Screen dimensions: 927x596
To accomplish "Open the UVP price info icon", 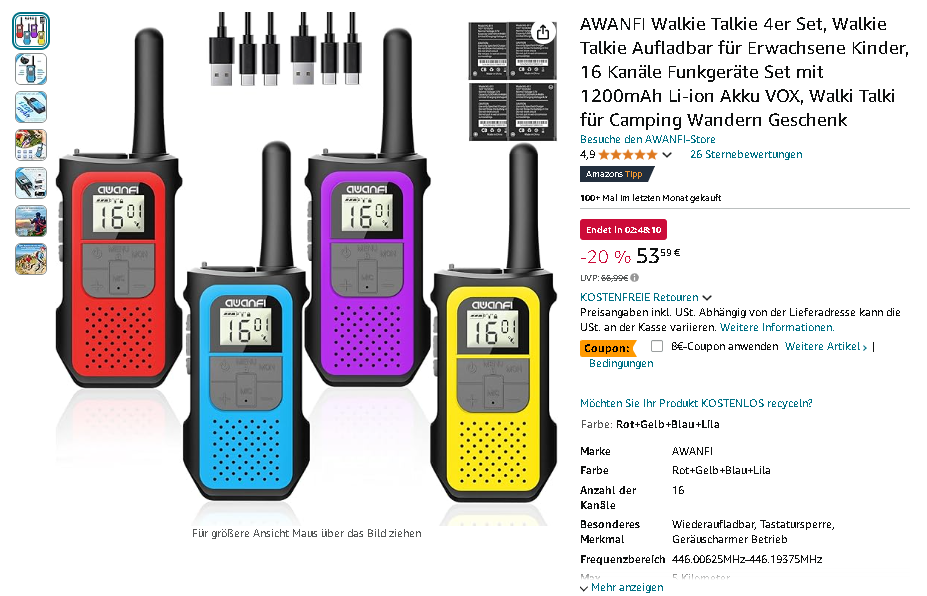I will 634,277.
